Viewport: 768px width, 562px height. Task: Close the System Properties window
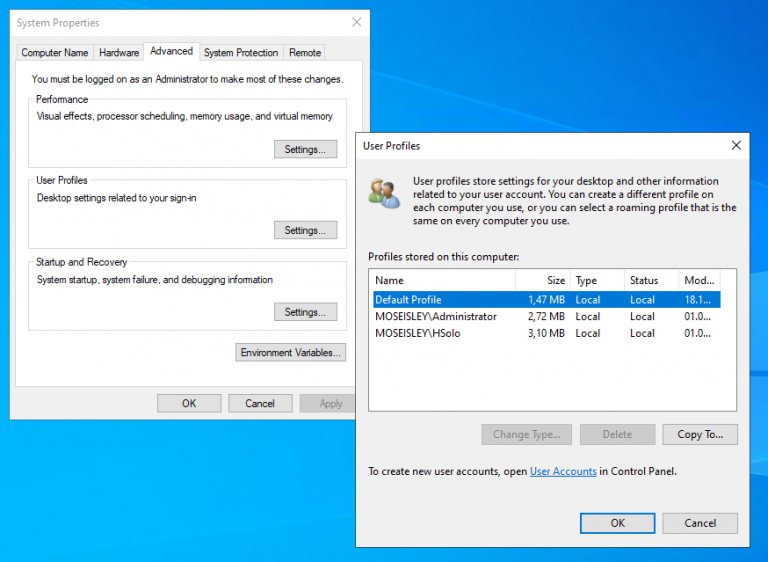356,22
